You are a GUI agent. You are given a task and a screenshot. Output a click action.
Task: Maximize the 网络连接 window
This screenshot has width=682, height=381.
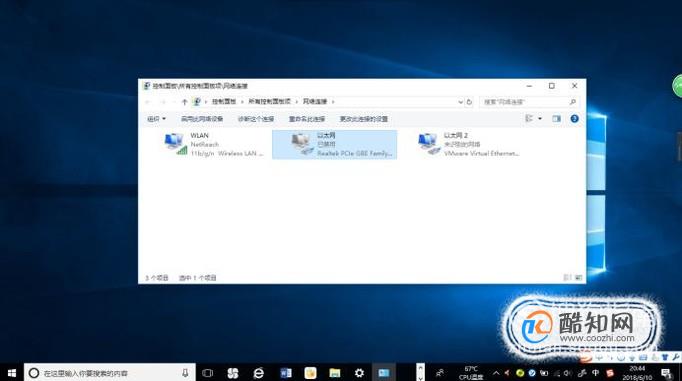point(552,86)
